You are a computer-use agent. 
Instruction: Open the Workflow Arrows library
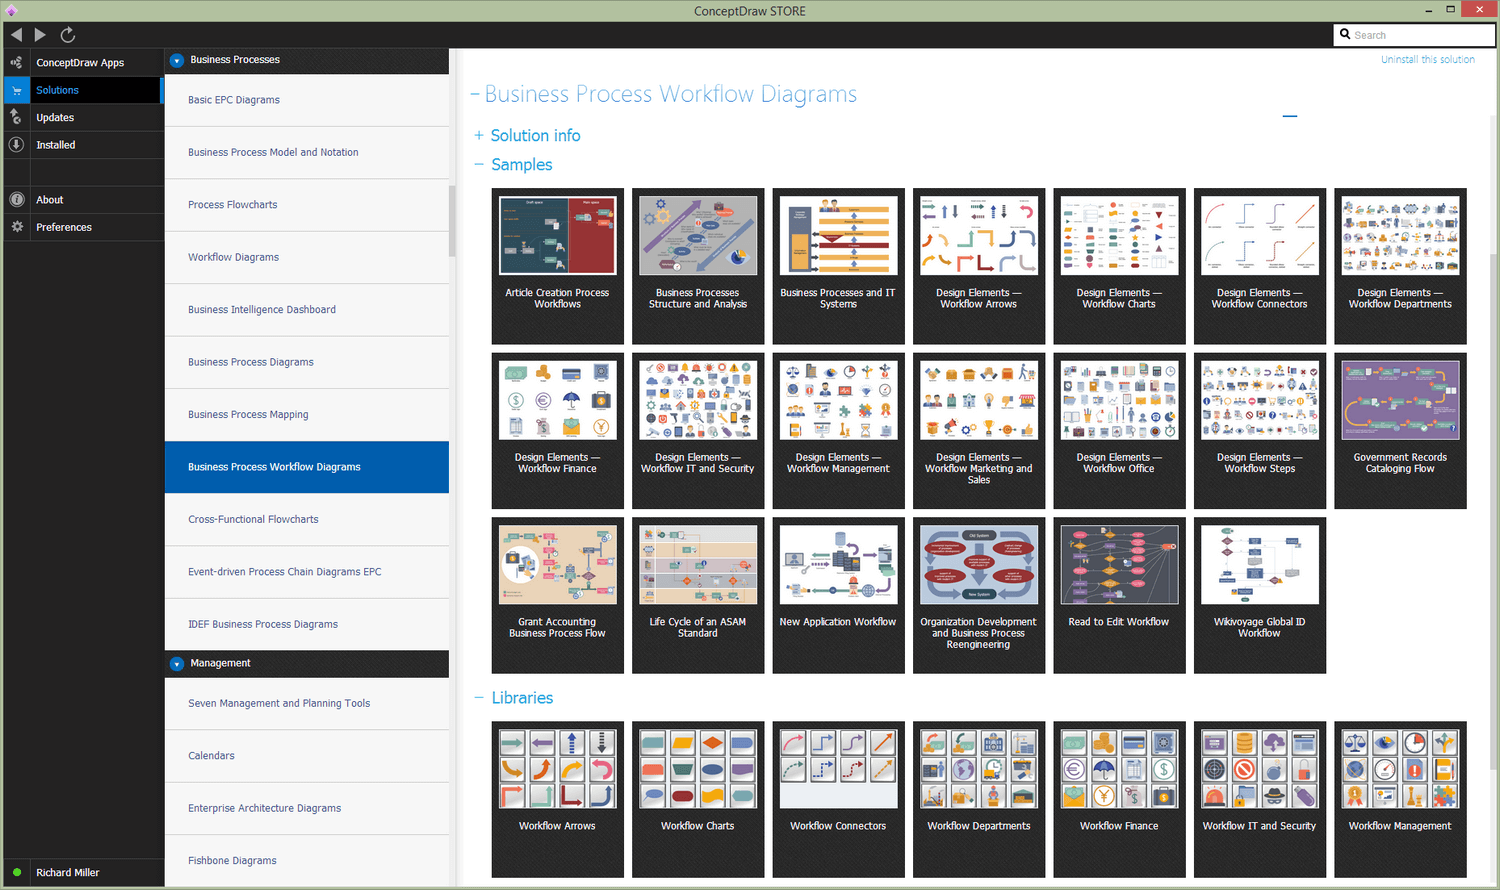pyautogui.click(x=558, y=799)
